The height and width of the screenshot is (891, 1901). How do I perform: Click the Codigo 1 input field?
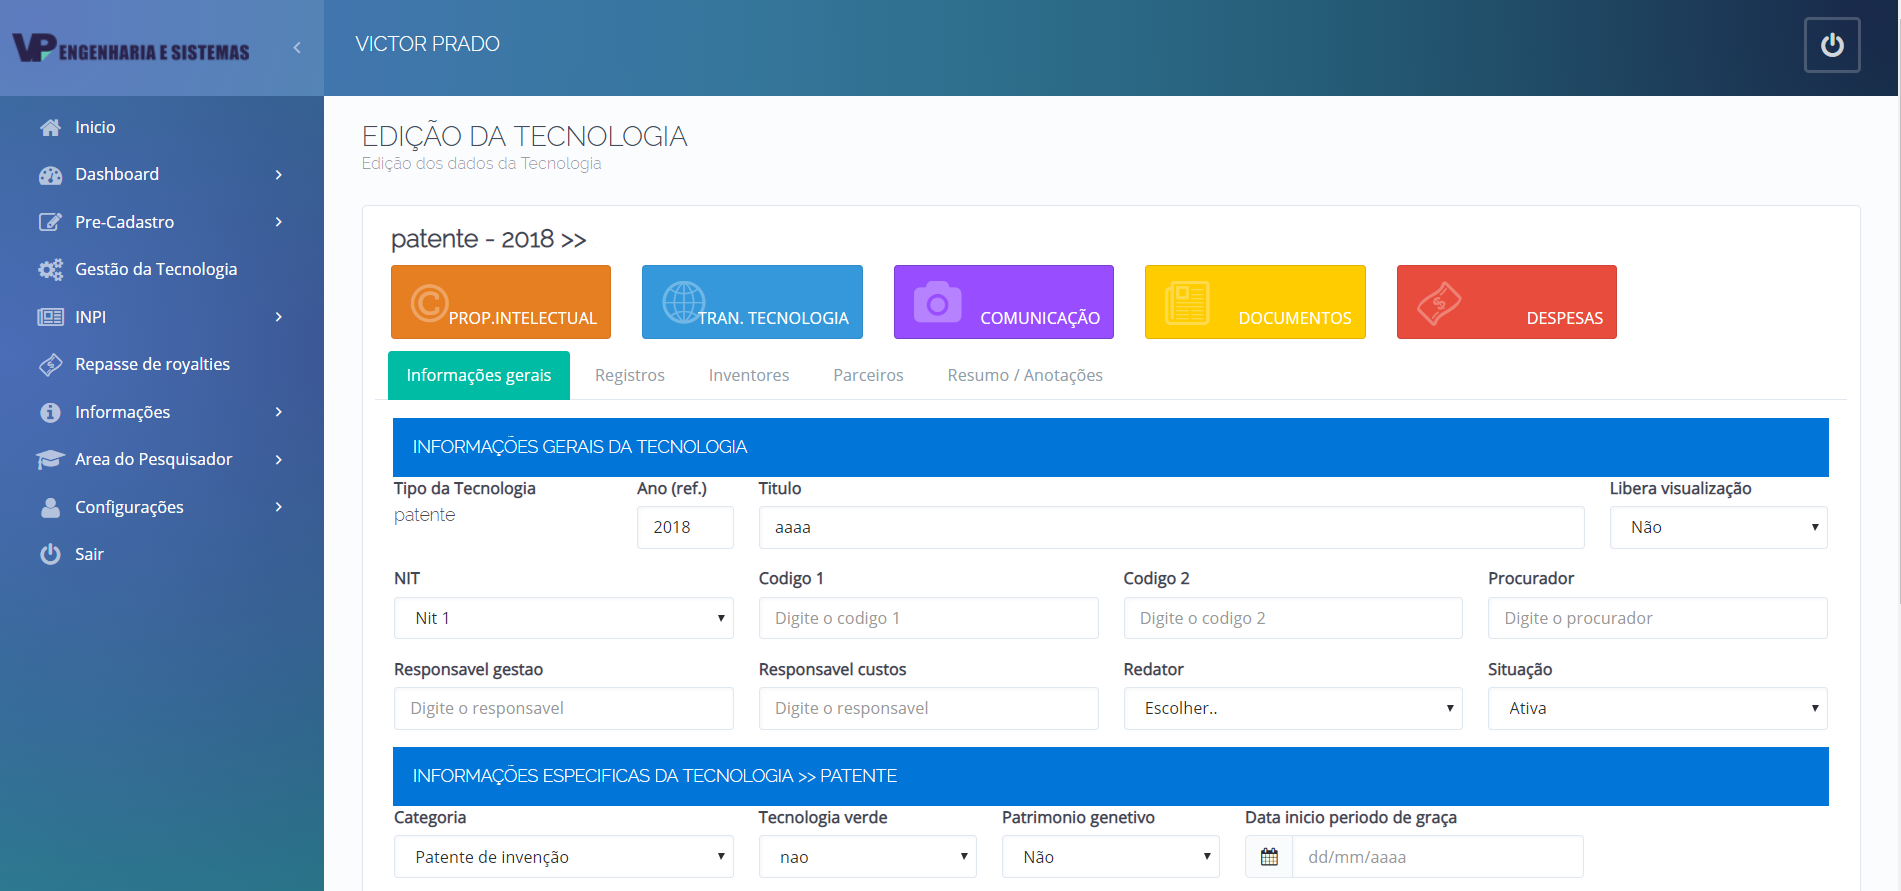coord(928,618)
